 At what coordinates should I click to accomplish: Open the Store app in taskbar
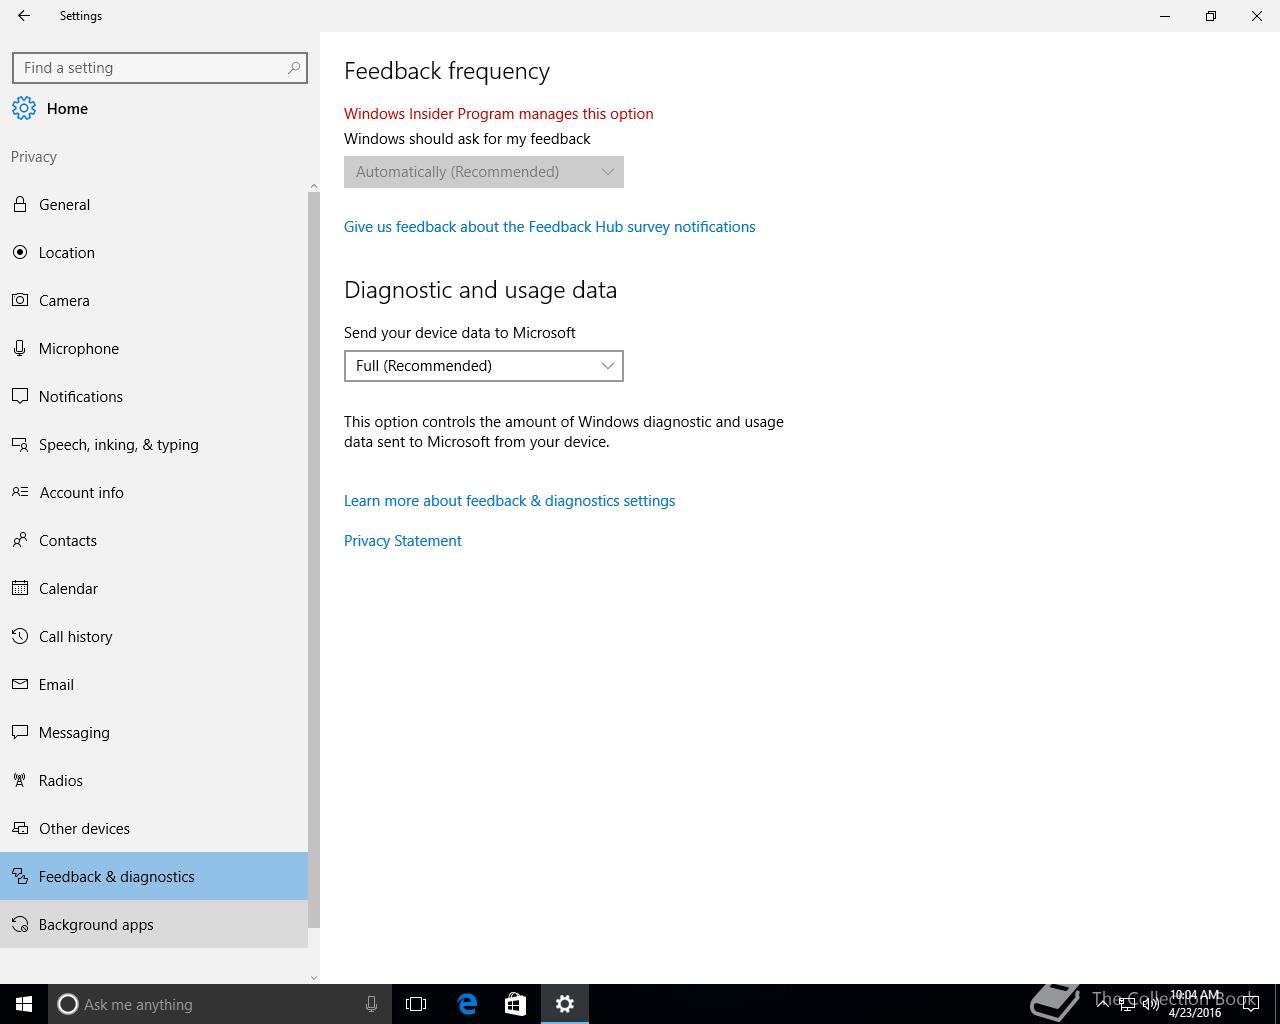pyautogui.click(x=515, y=1004)
